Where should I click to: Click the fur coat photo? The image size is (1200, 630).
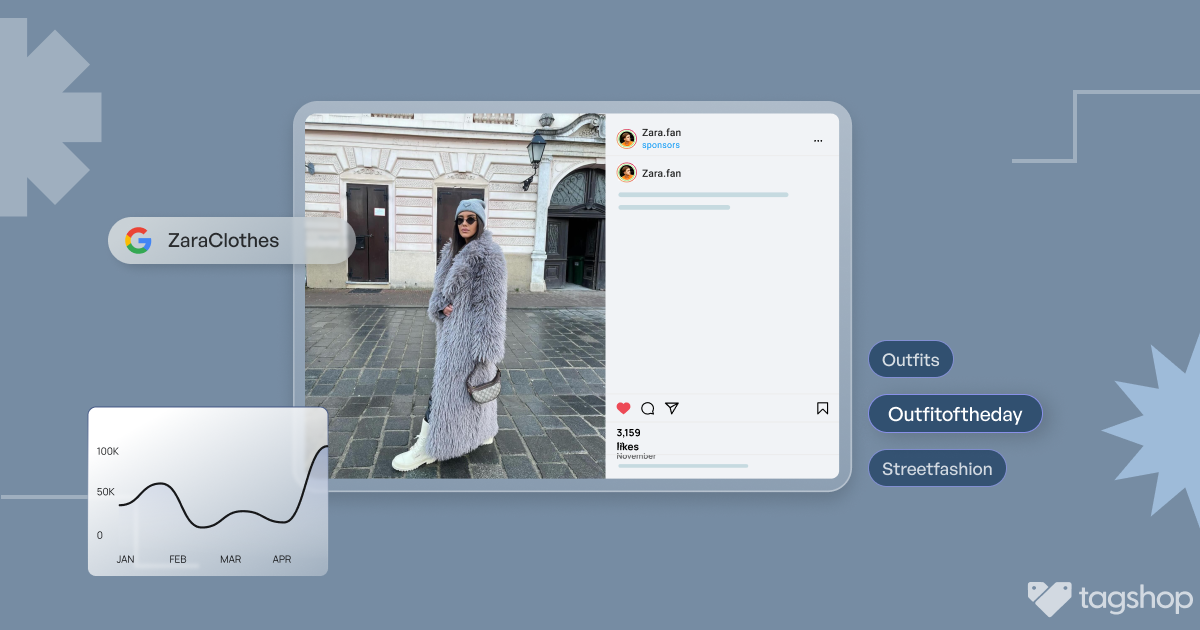click(x=455, y=296)
